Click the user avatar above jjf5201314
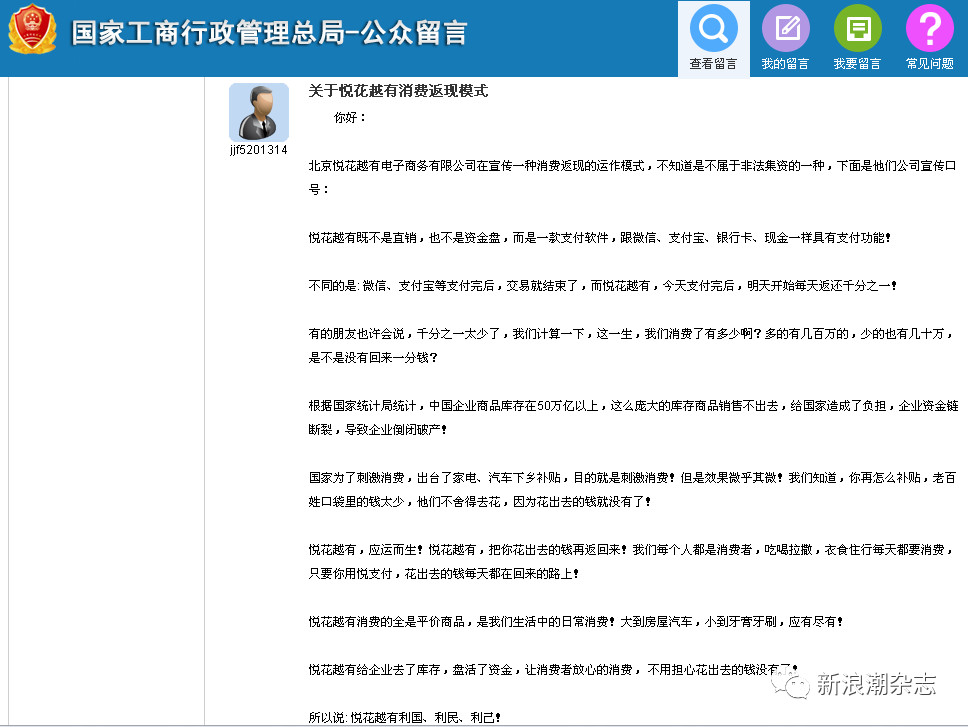Screen dimensions: 968x727 coord(258,112)
